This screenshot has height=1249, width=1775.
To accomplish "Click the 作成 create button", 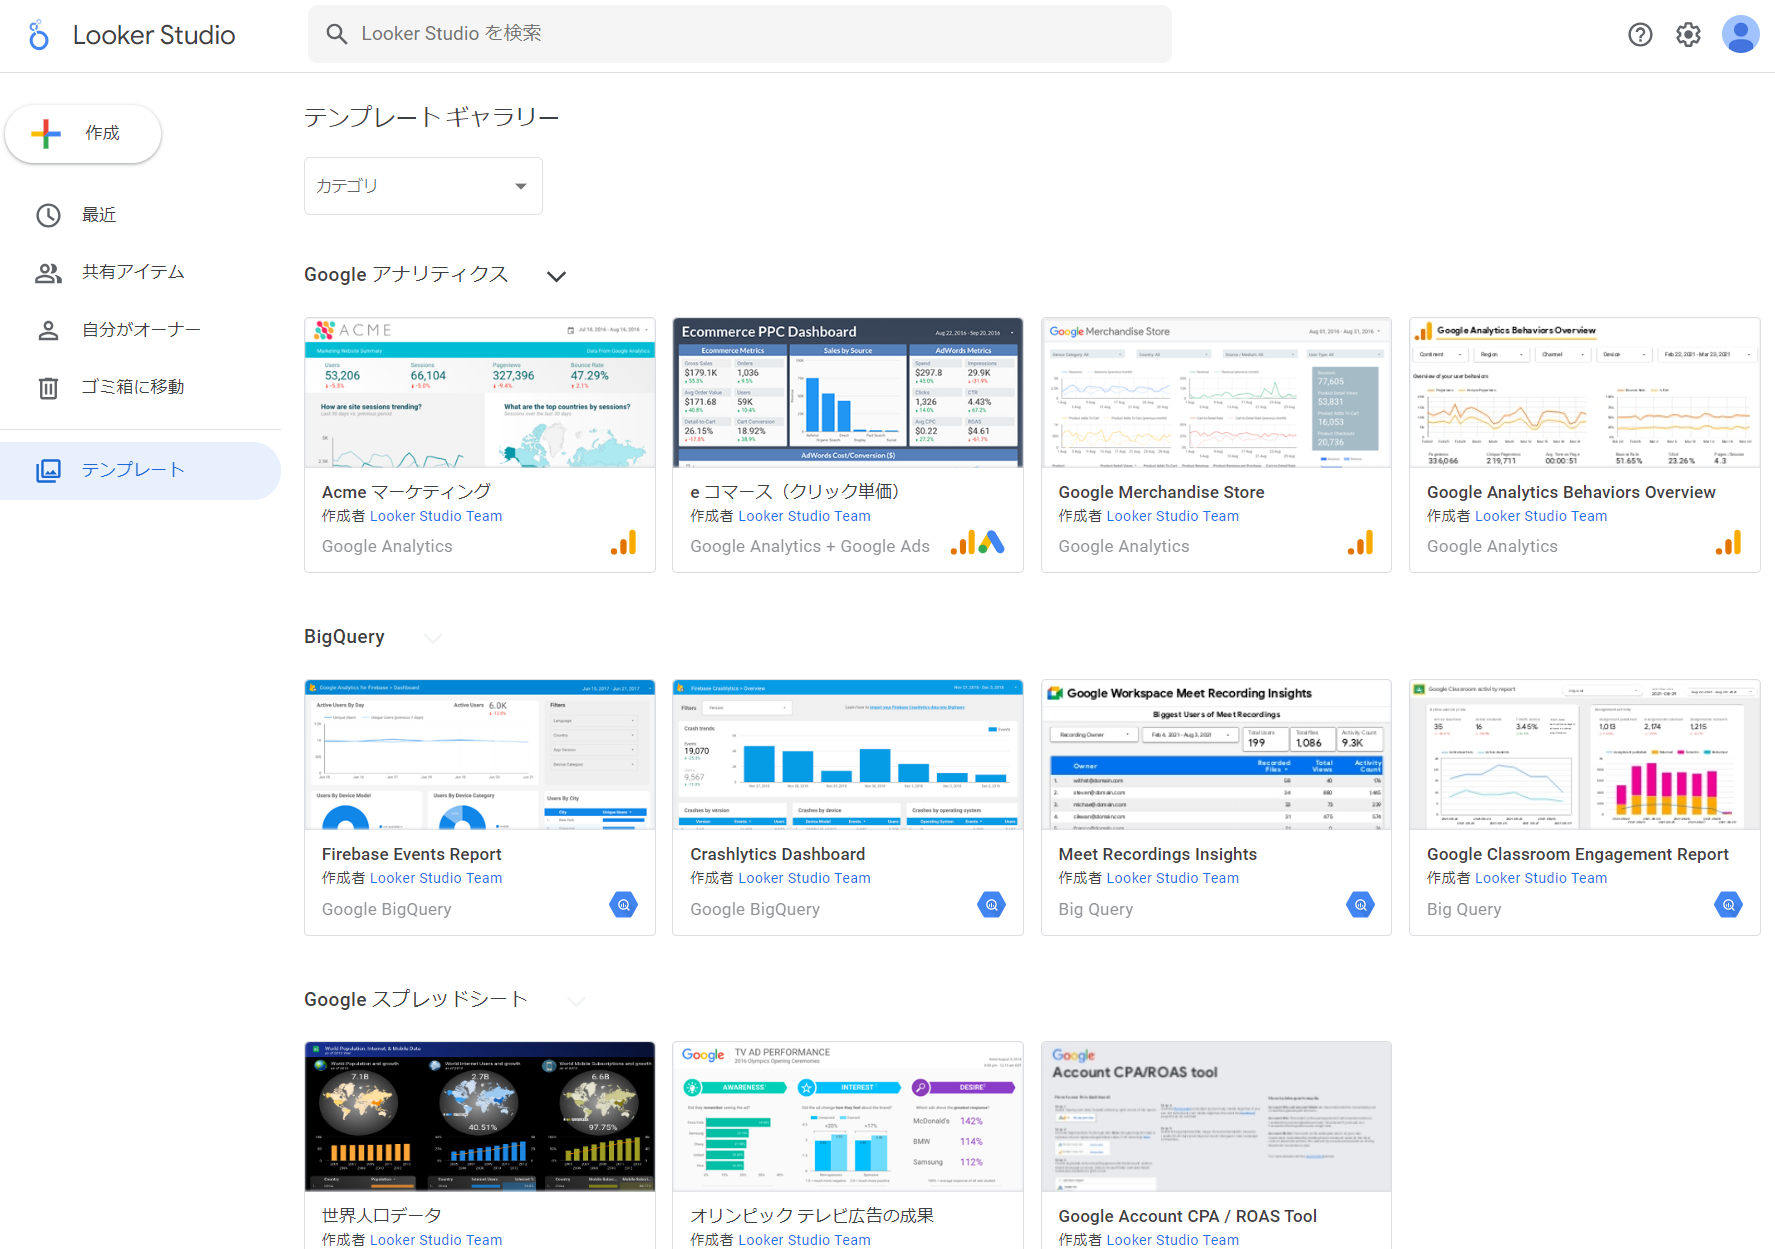I will (x=83, y=133).
